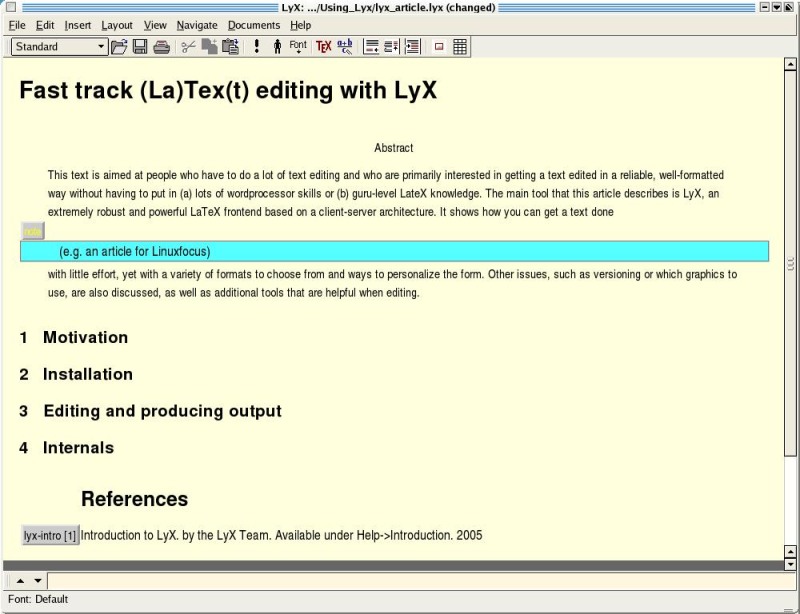
Task: Click the up arrow beside the command buffer
Action: pyautogui.click(x=20, y=581)
